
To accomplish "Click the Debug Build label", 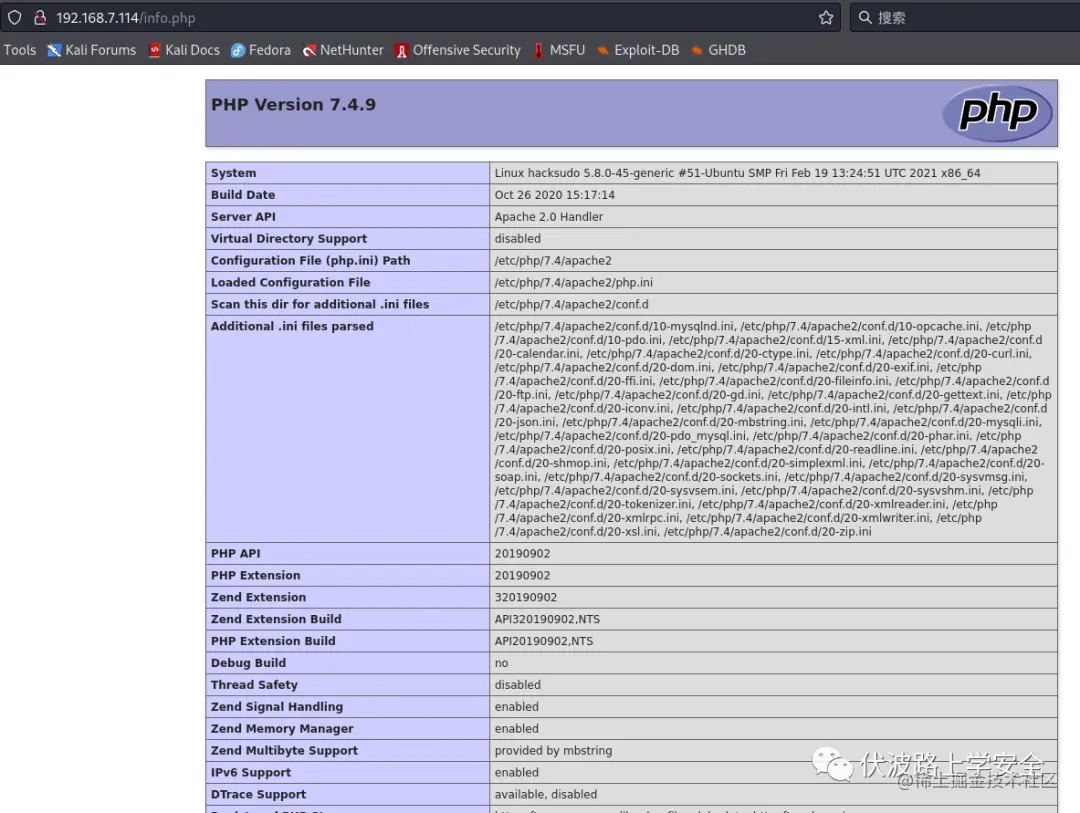I will 248,663.
